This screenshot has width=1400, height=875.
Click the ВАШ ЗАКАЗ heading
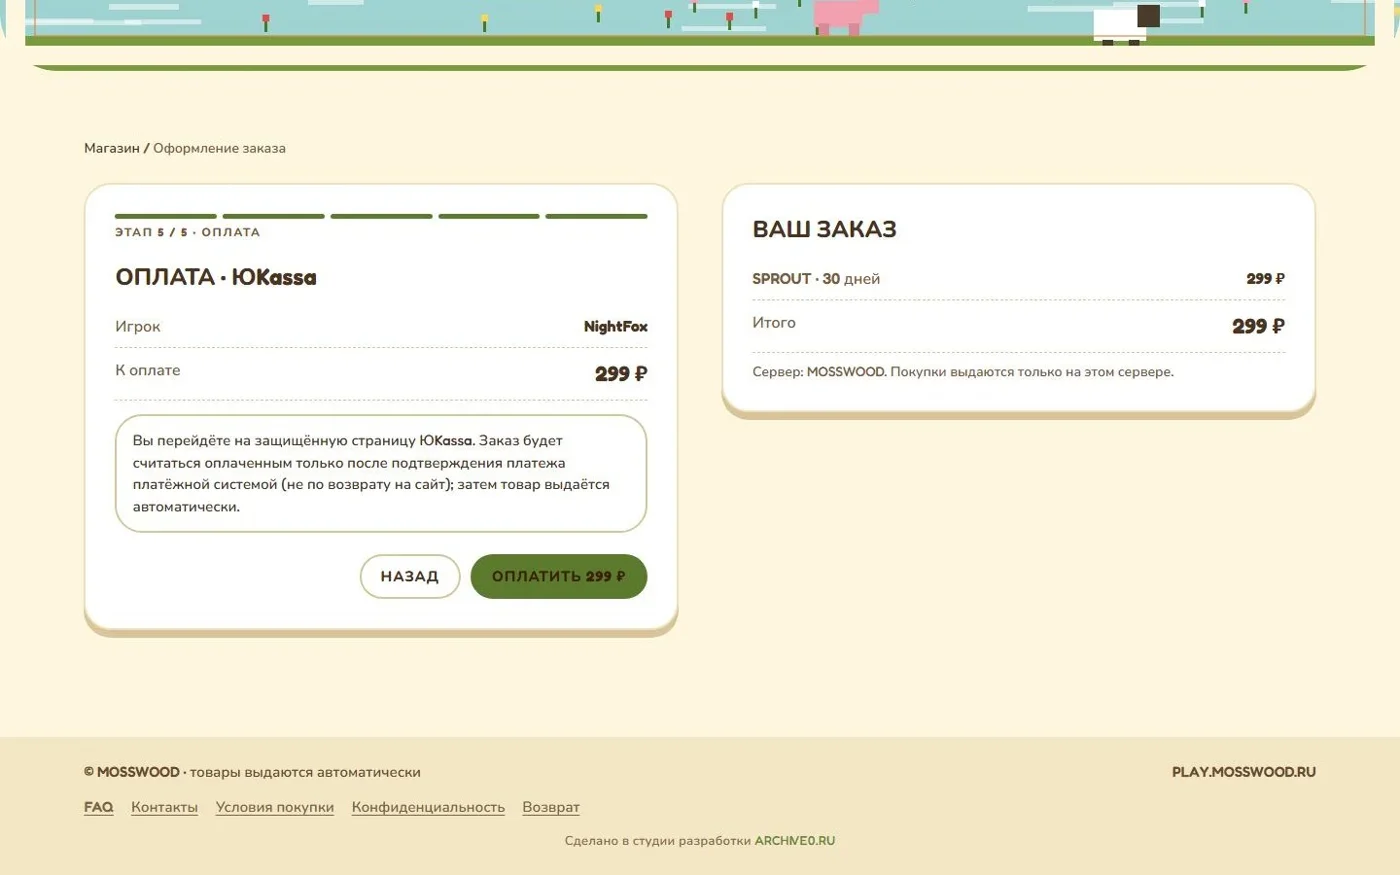[824, 229]
